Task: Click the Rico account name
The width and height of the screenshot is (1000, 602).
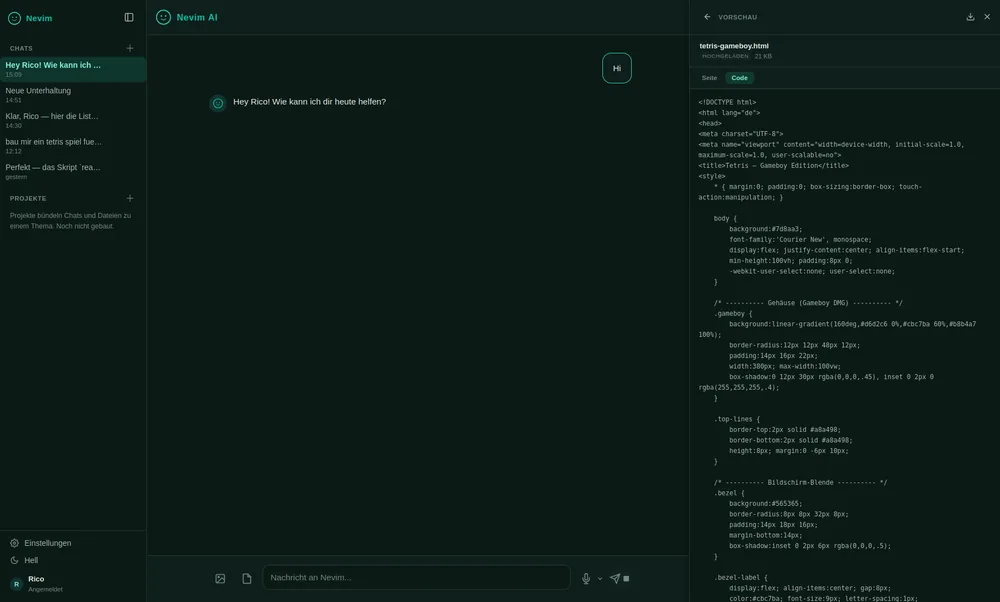Action: click(x=36, y=579)
